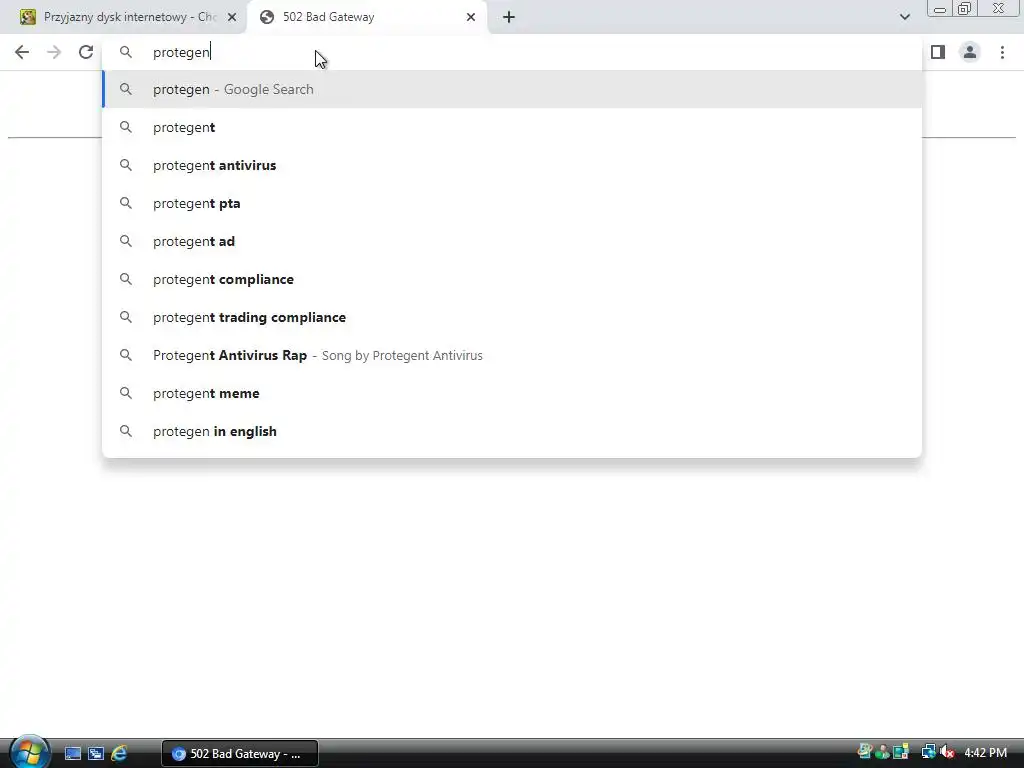Select the 'protegent' suggestion
The width and height of the screenshot is (1024, 768).
[512, 127]
